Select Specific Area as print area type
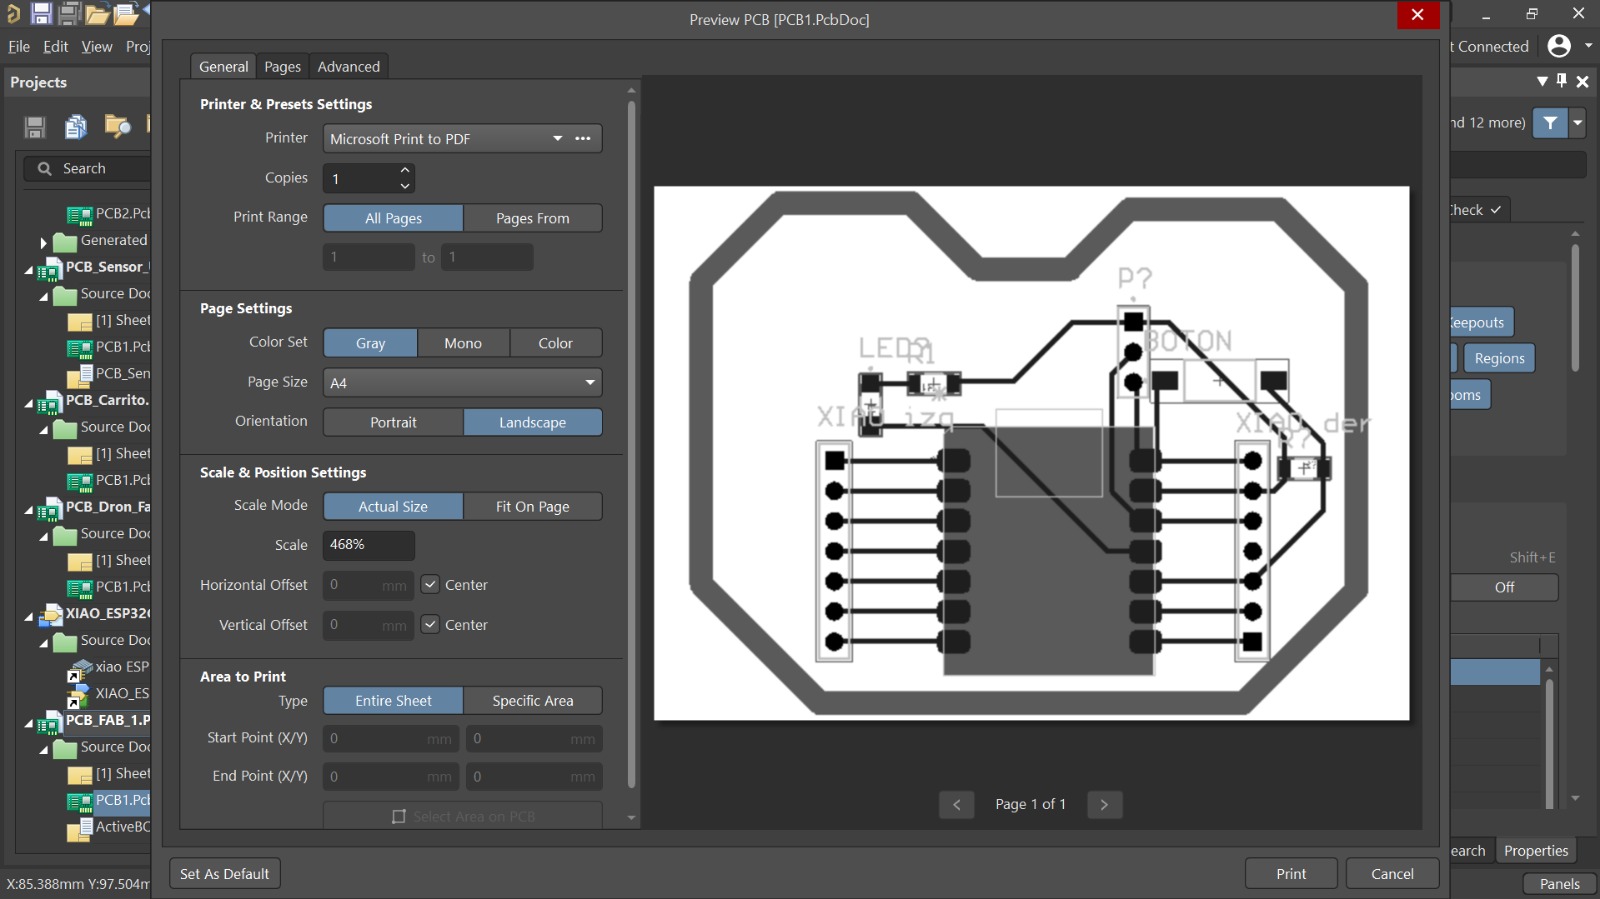Screen dimensions: 1600x899 [x=533, y=700]
